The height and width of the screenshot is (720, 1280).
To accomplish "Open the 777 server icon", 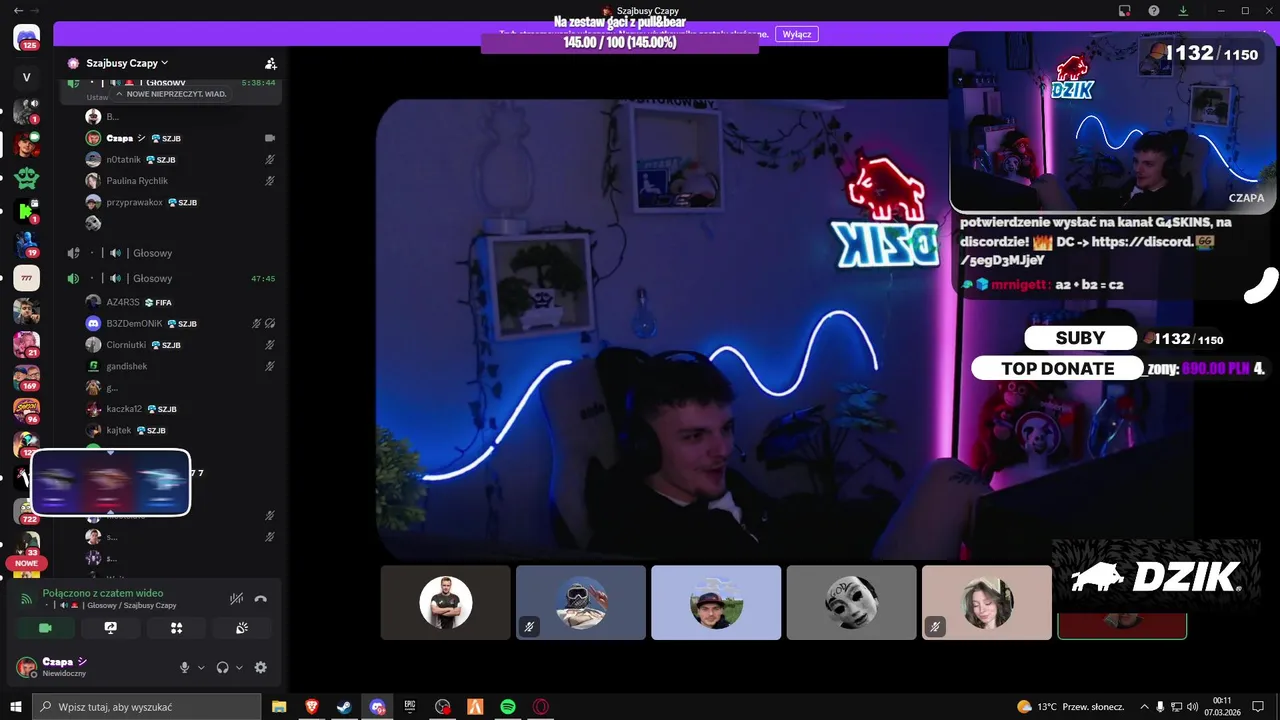I will click(27, 278).
